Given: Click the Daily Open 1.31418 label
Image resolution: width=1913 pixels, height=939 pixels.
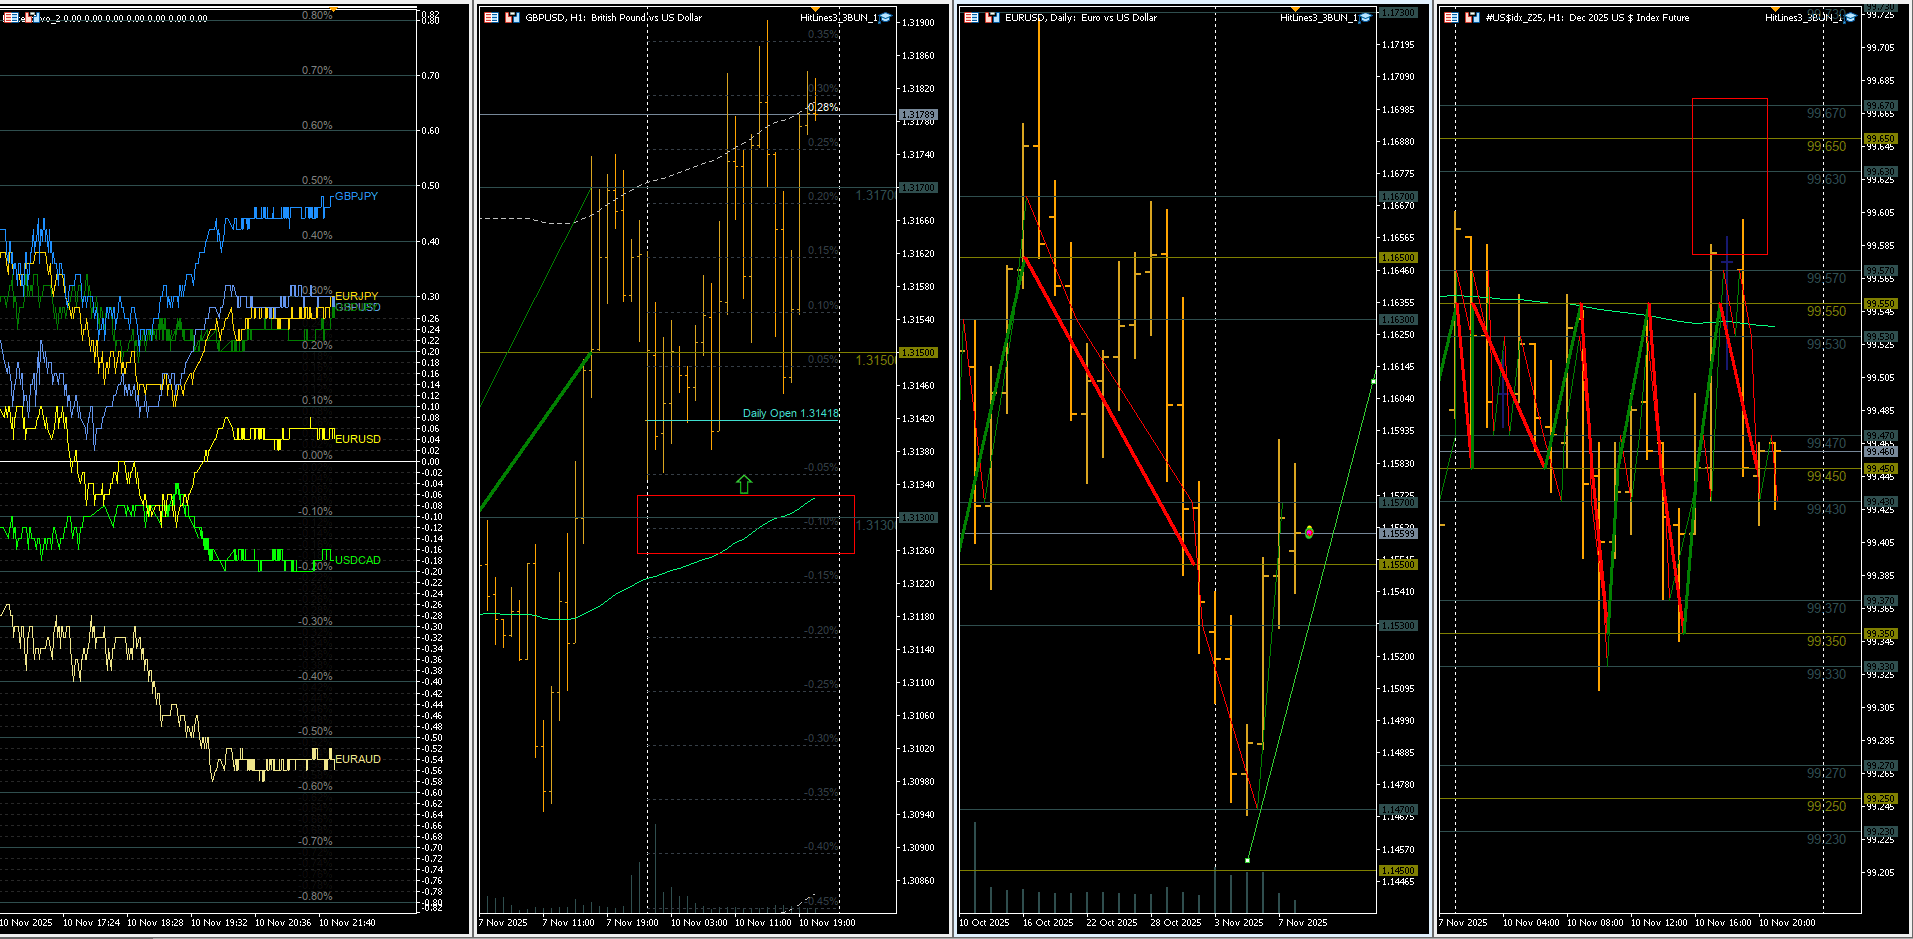Looking at the screenshot, I should pos(790,413).
